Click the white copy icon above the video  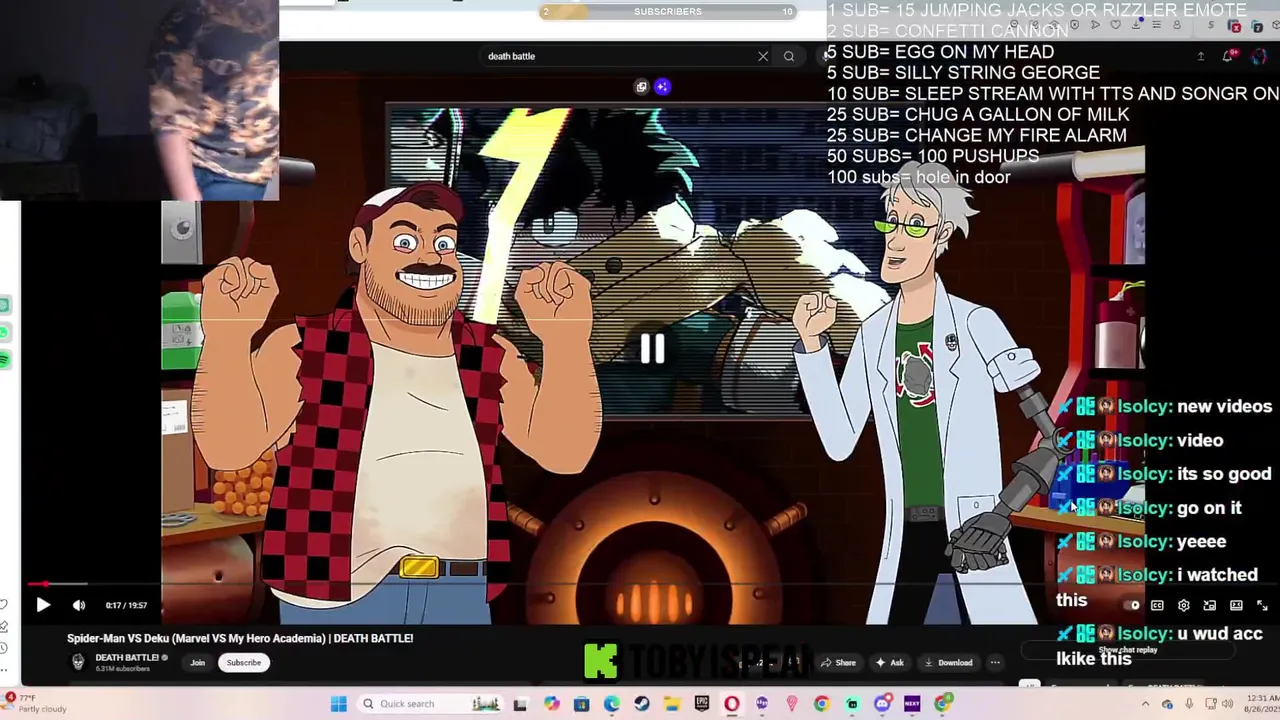(x=641, y=87)
